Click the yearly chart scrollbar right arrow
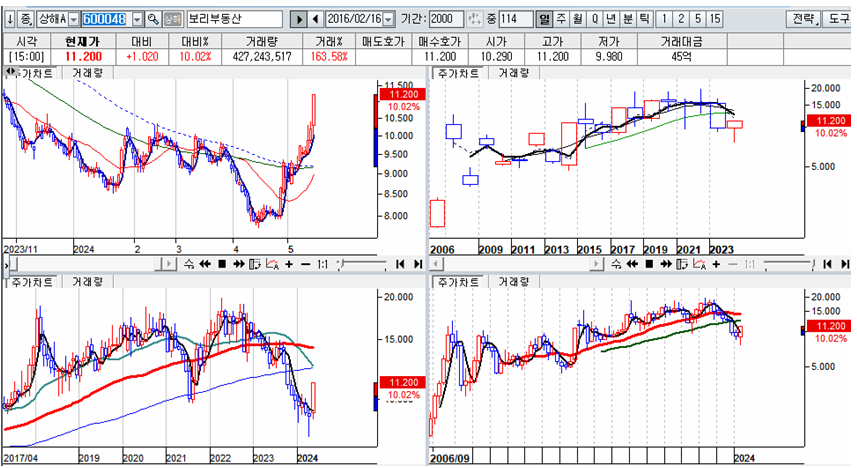Viewport: 857px width, 468px height. 597,264
